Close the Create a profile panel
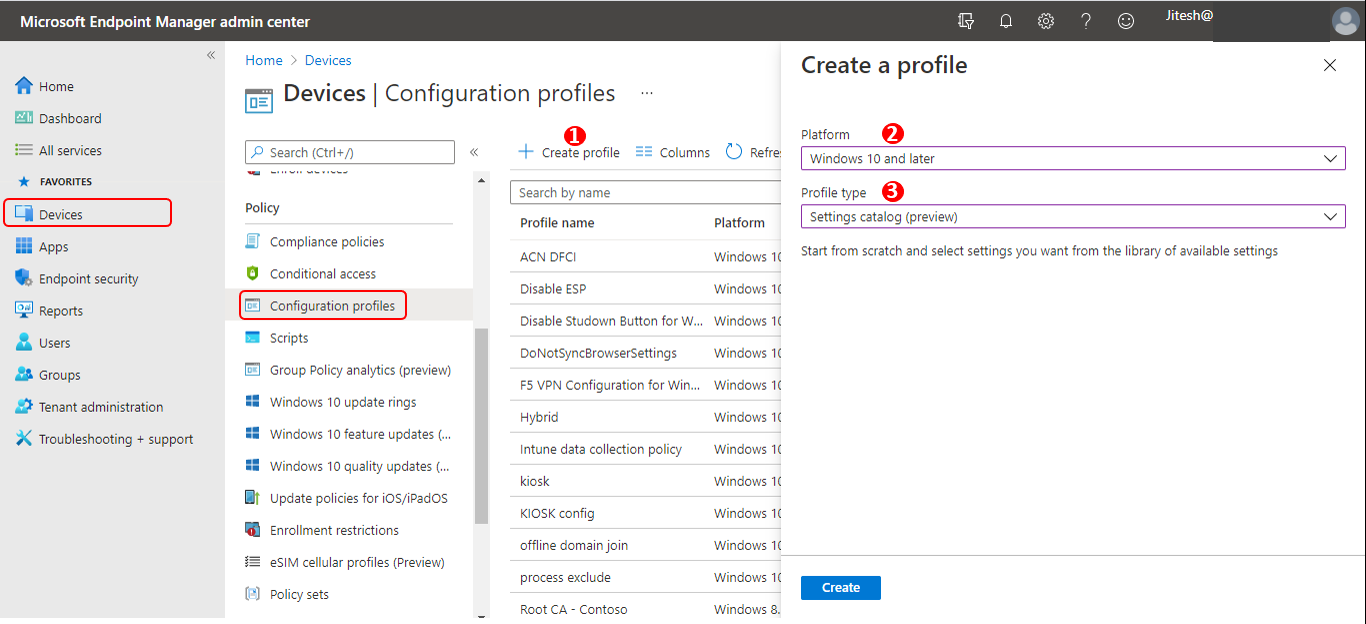The height and width of the screenshot is (624, 1366). click(x=1329, y=65)
